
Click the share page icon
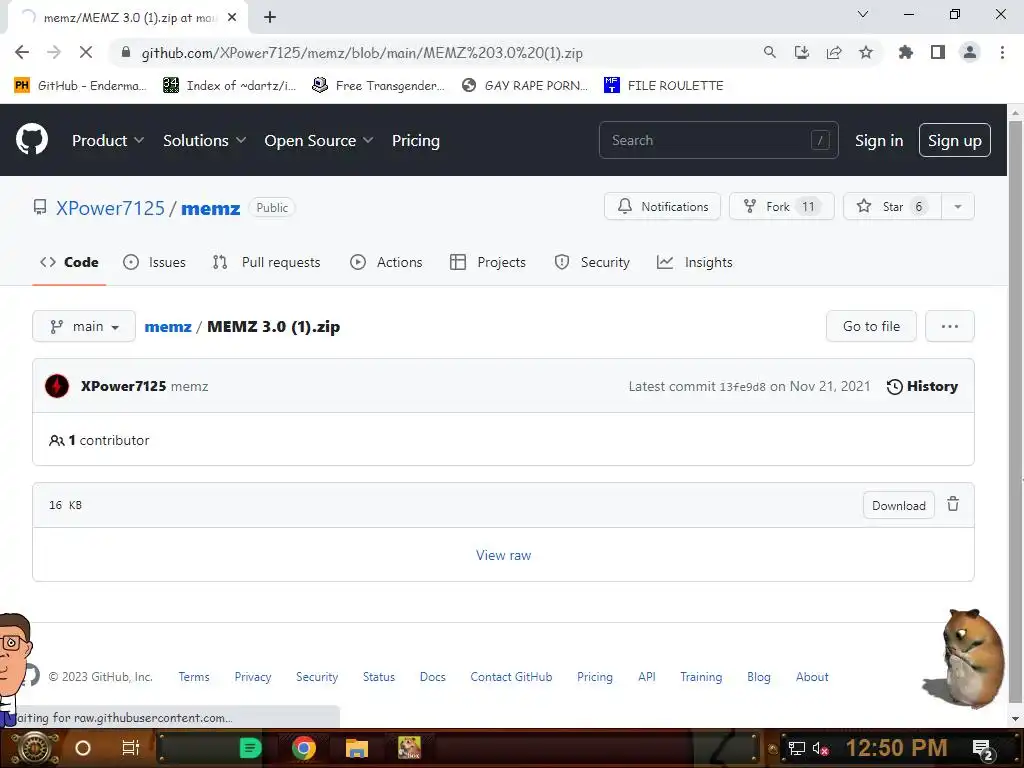point(834,52)
